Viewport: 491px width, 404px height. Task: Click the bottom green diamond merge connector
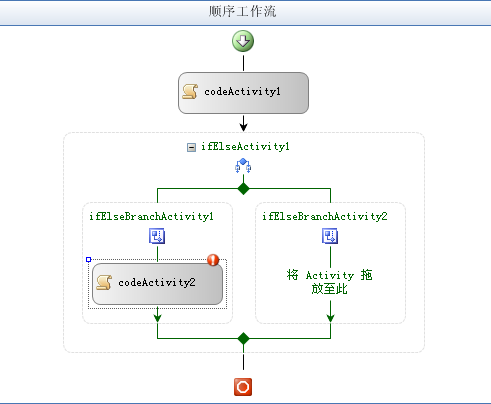244,339
